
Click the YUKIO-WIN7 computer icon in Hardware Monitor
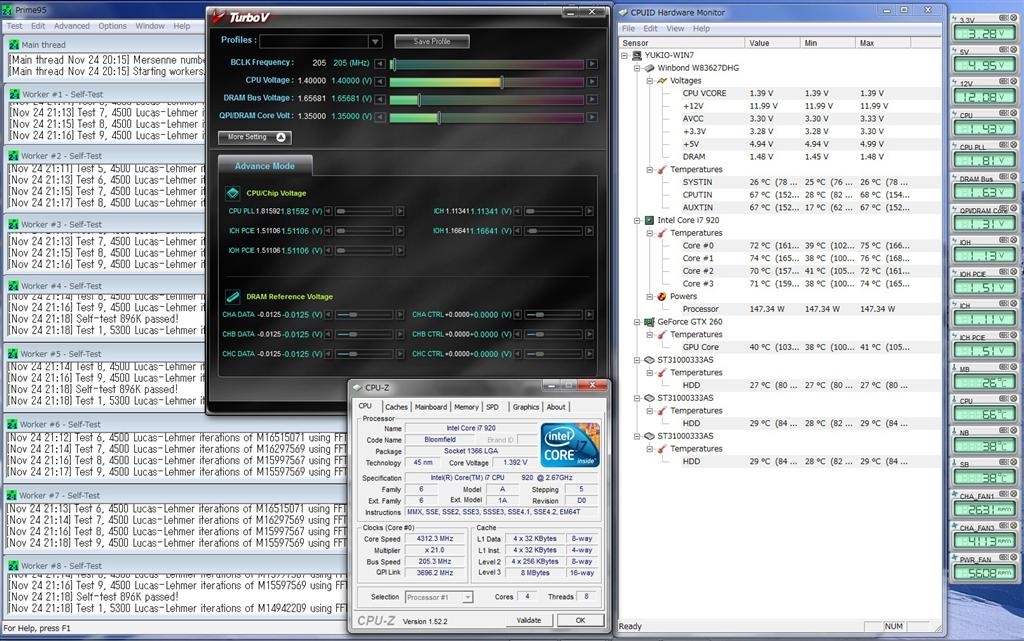[x=637, y=55]
